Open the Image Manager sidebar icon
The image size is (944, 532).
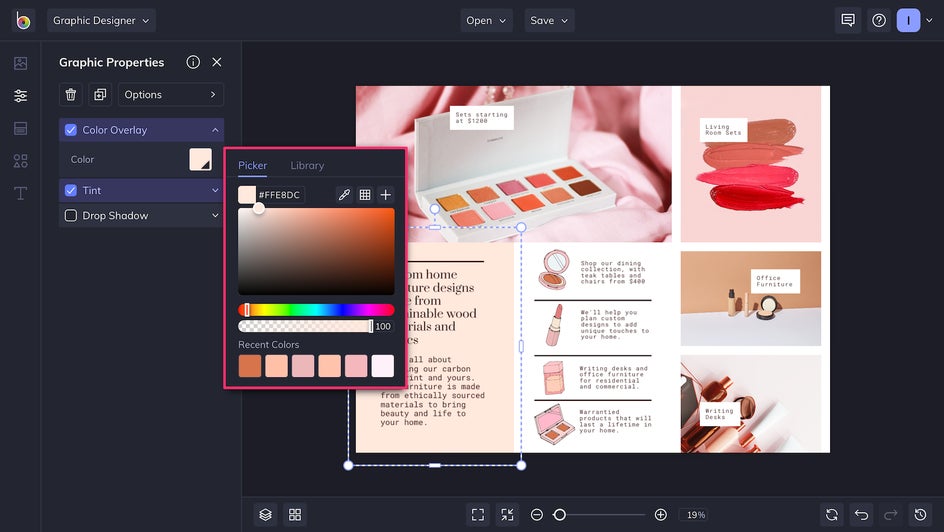point(20,63)
